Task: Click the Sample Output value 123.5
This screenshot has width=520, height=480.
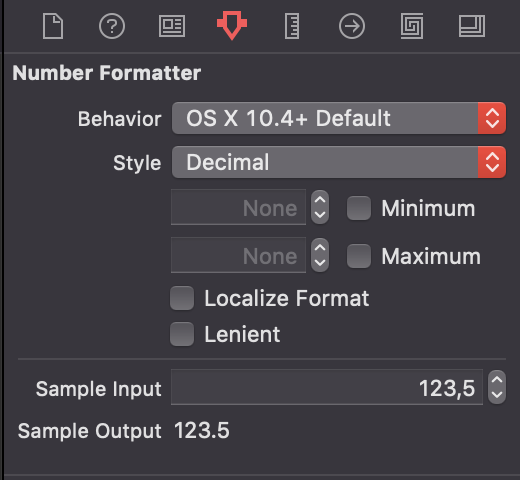Action: pyautogui.click(x=202, y=431)
